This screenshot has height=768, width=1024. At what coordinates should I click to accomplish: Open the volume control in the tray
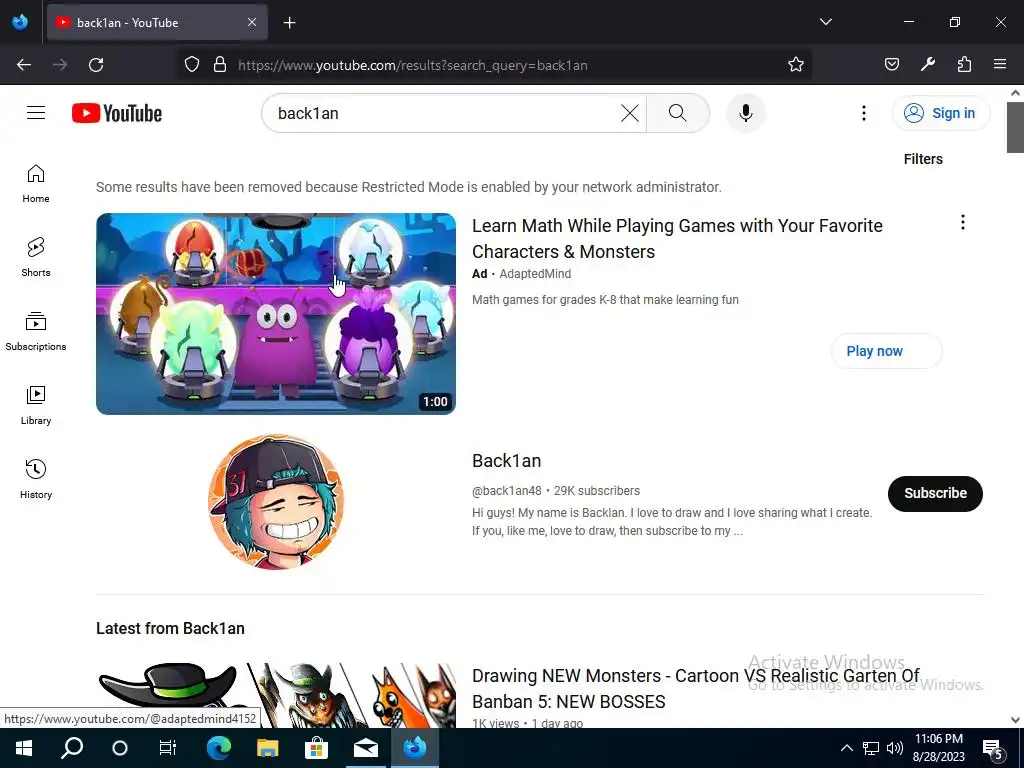(x=895, y=748)
